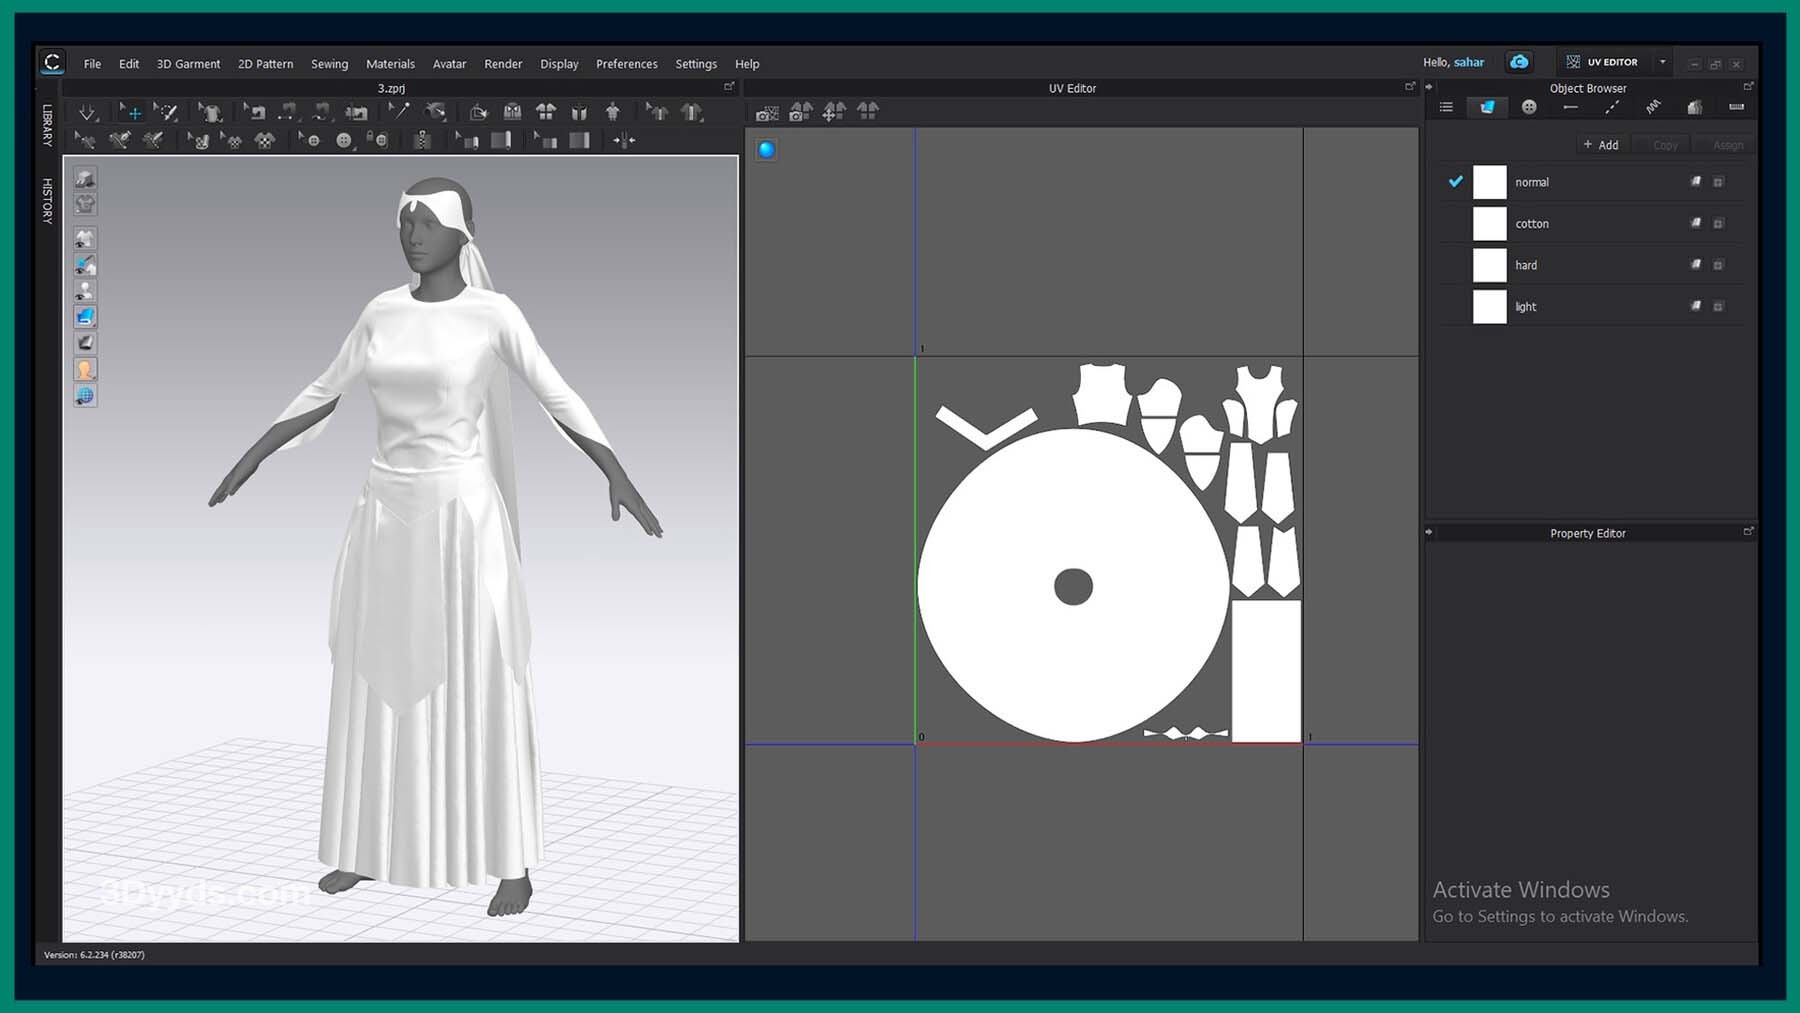Open the Materials menu
1800x1013 pixels.
(390, 64)
